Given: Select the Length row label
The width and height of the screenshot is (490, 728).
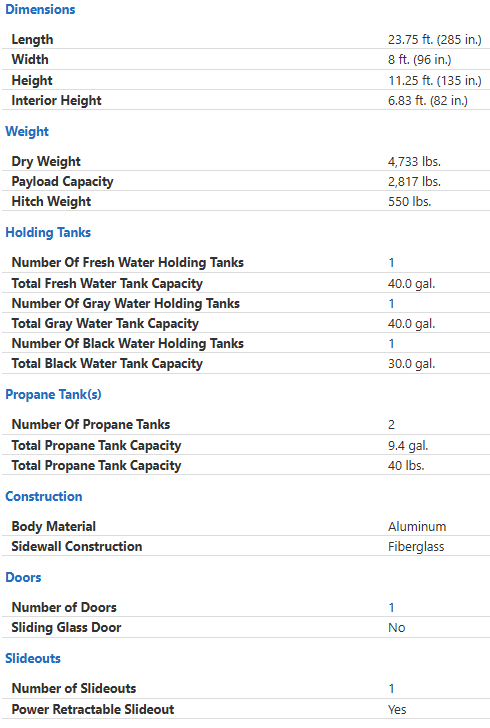Looking at the screenshot, I should click(33, 39).
